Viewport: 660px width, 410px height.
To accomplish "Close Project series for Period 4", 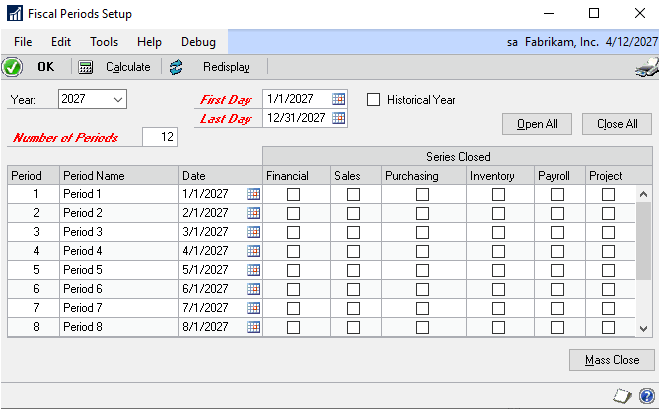I will pyautogui.click(x=609, y=251).
